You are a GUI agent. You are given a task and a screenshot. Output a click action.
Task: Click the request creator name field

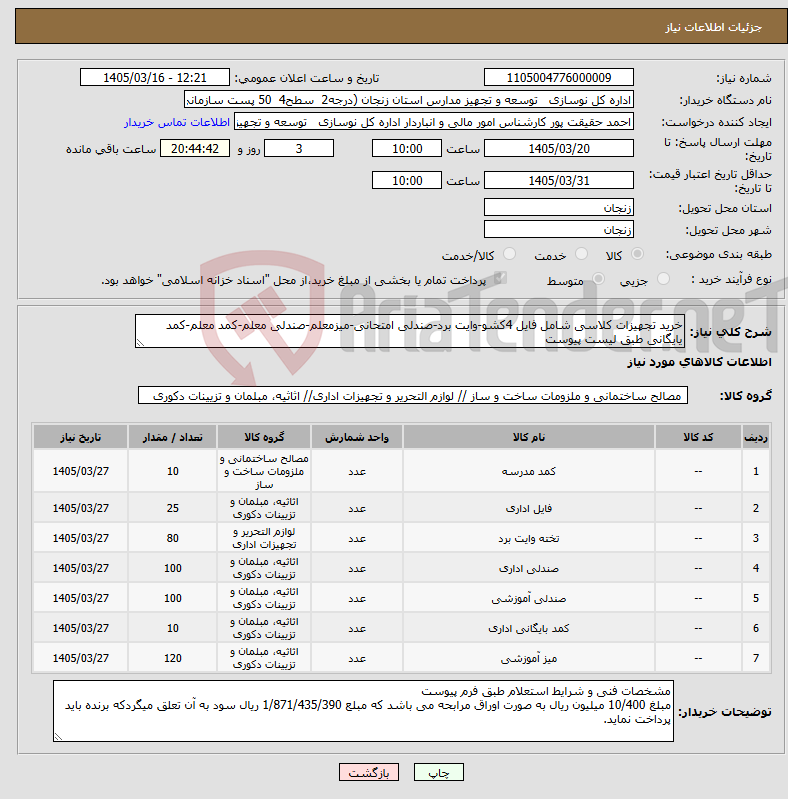434,122
